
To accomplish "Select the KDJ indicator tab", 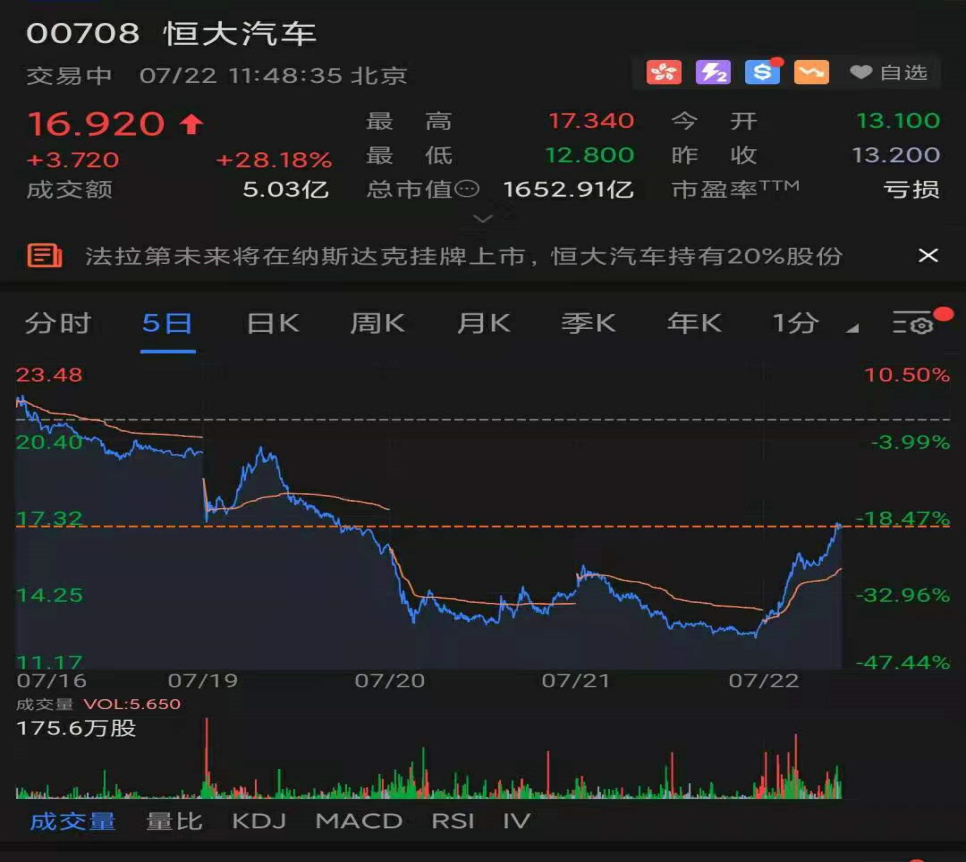I will click(256, 821).
